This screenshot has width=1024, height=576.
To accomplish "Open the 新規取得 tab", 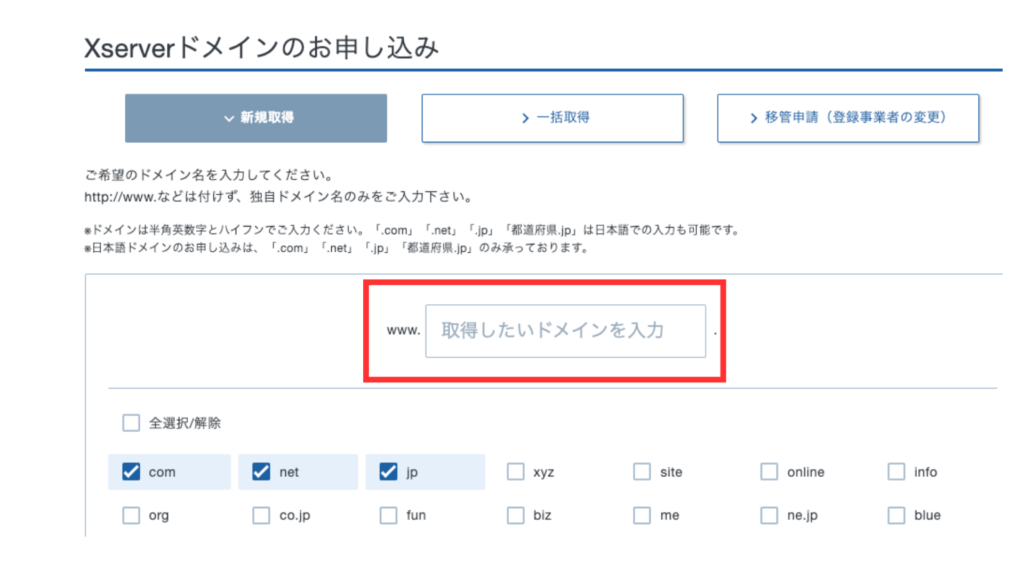I will [x=256, y=118].
